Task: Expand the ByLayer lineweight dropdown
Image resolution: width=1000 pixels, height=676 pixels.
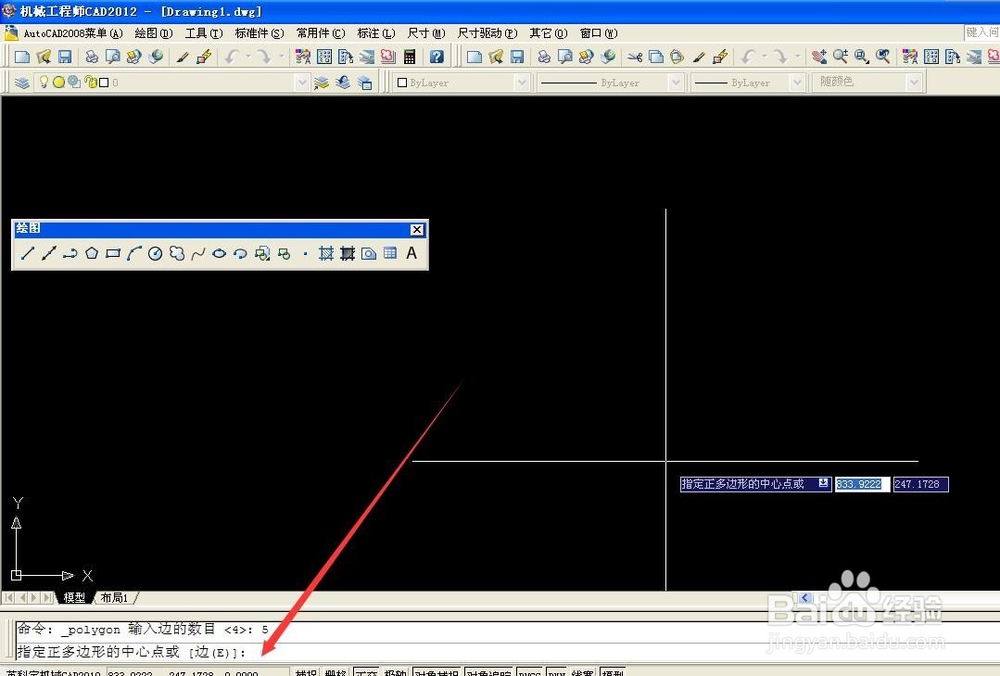Action: pyautogui.click(x=797, y=82)
